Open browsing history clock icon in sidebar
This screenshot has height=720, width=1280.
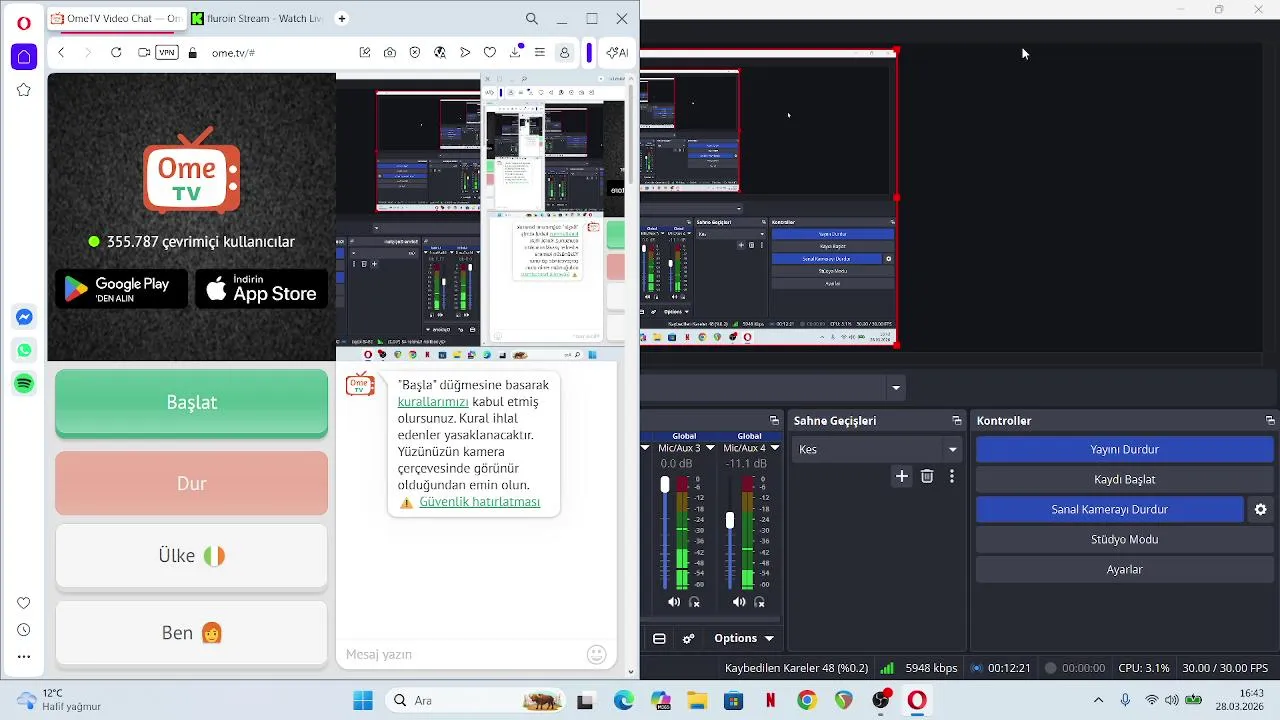(24, 630)
